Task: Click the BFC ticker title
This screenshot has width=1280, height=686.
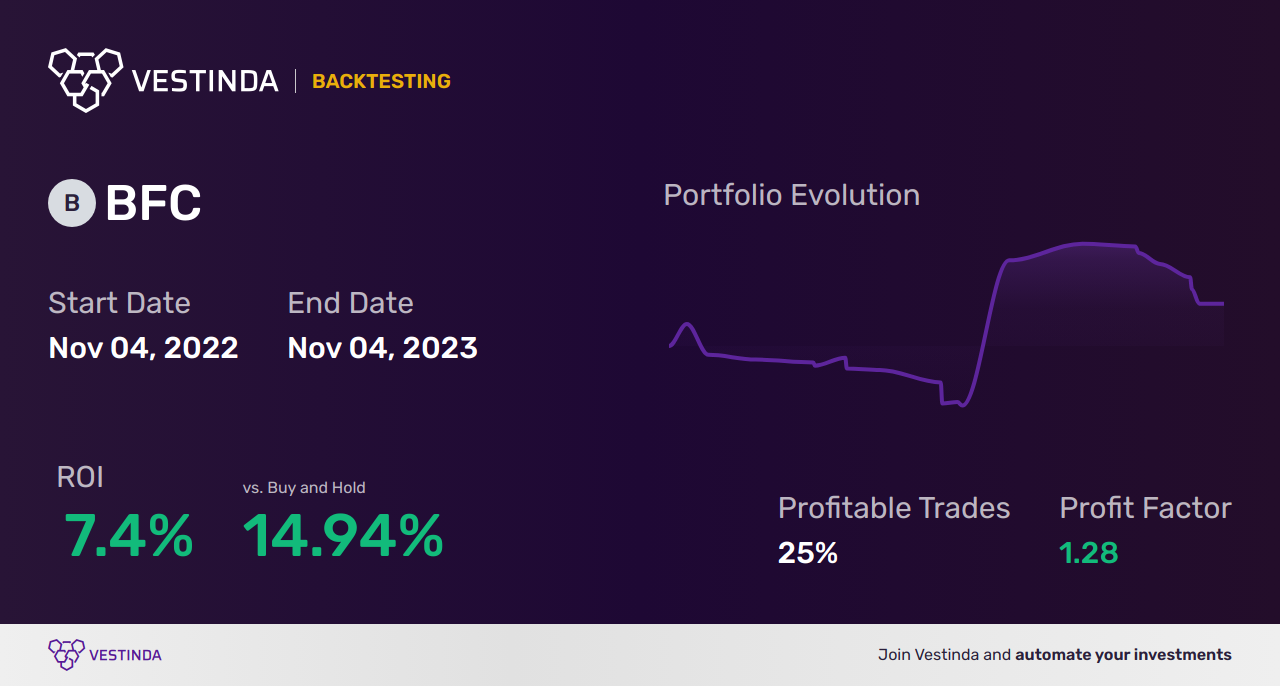Action: 153,204
